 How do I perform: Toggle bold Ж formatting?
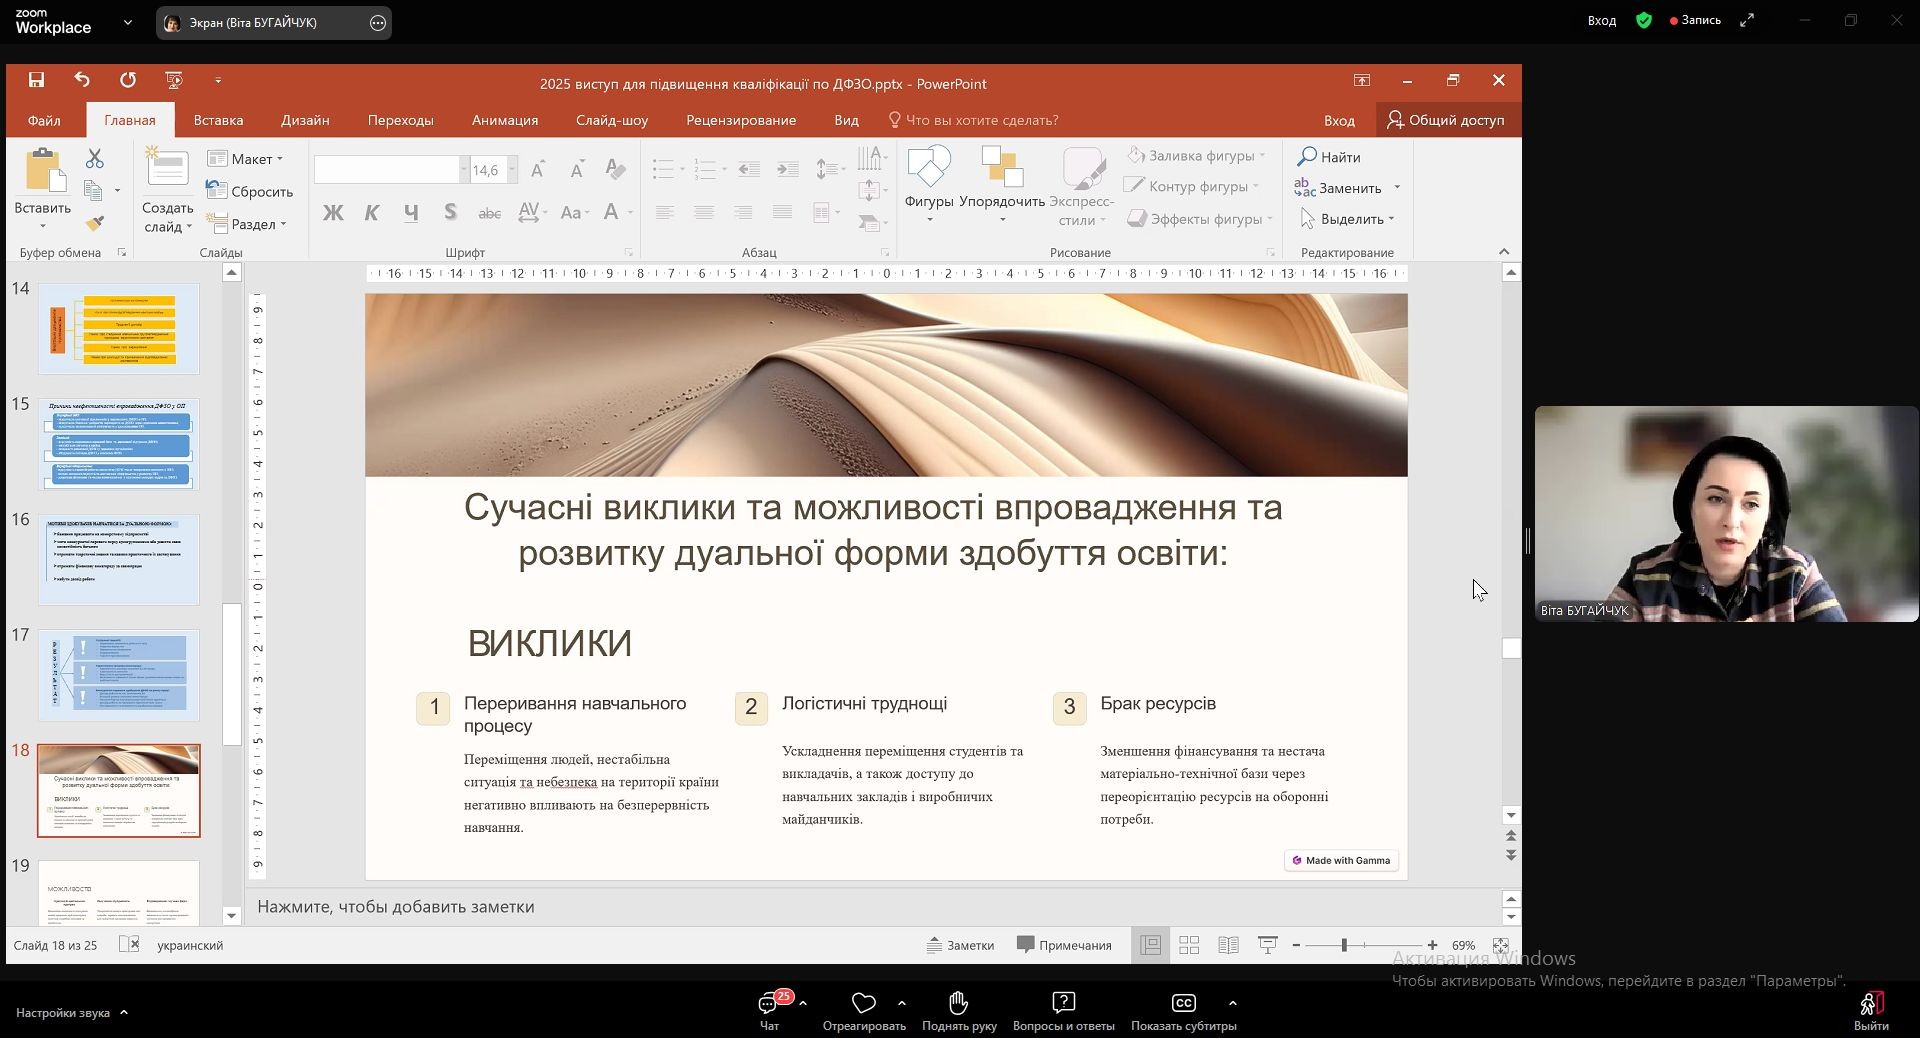coord(333,212)
